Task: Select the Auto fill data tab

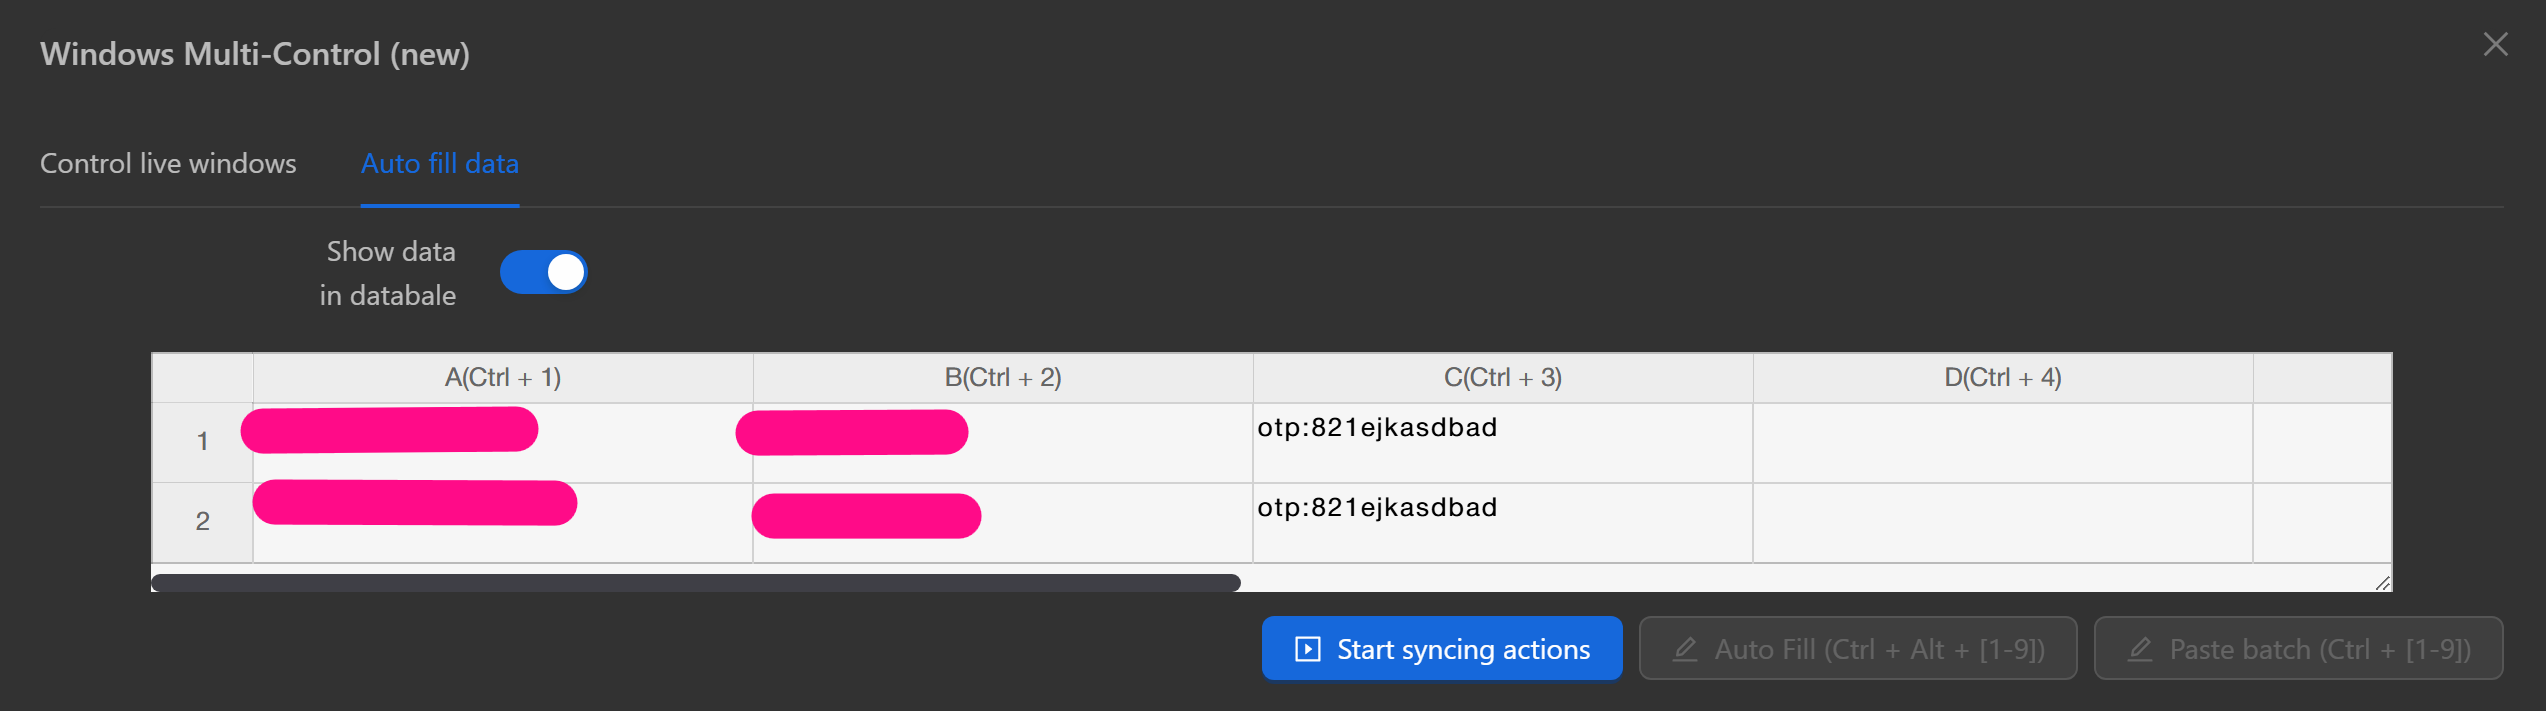Action: pos(440,164)
